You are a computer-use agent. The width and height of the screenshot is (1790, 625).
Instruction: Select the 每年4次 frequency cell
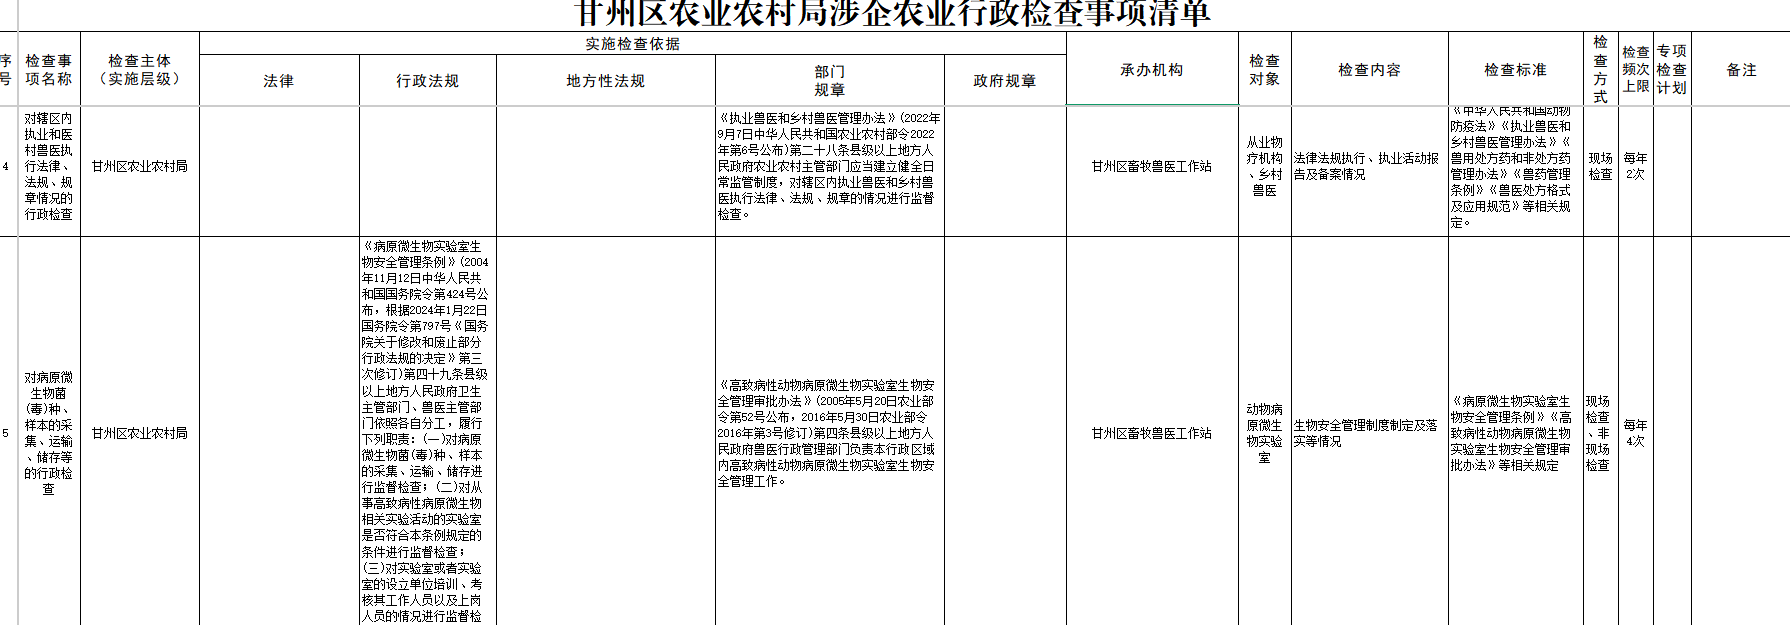pos(1635,433)
